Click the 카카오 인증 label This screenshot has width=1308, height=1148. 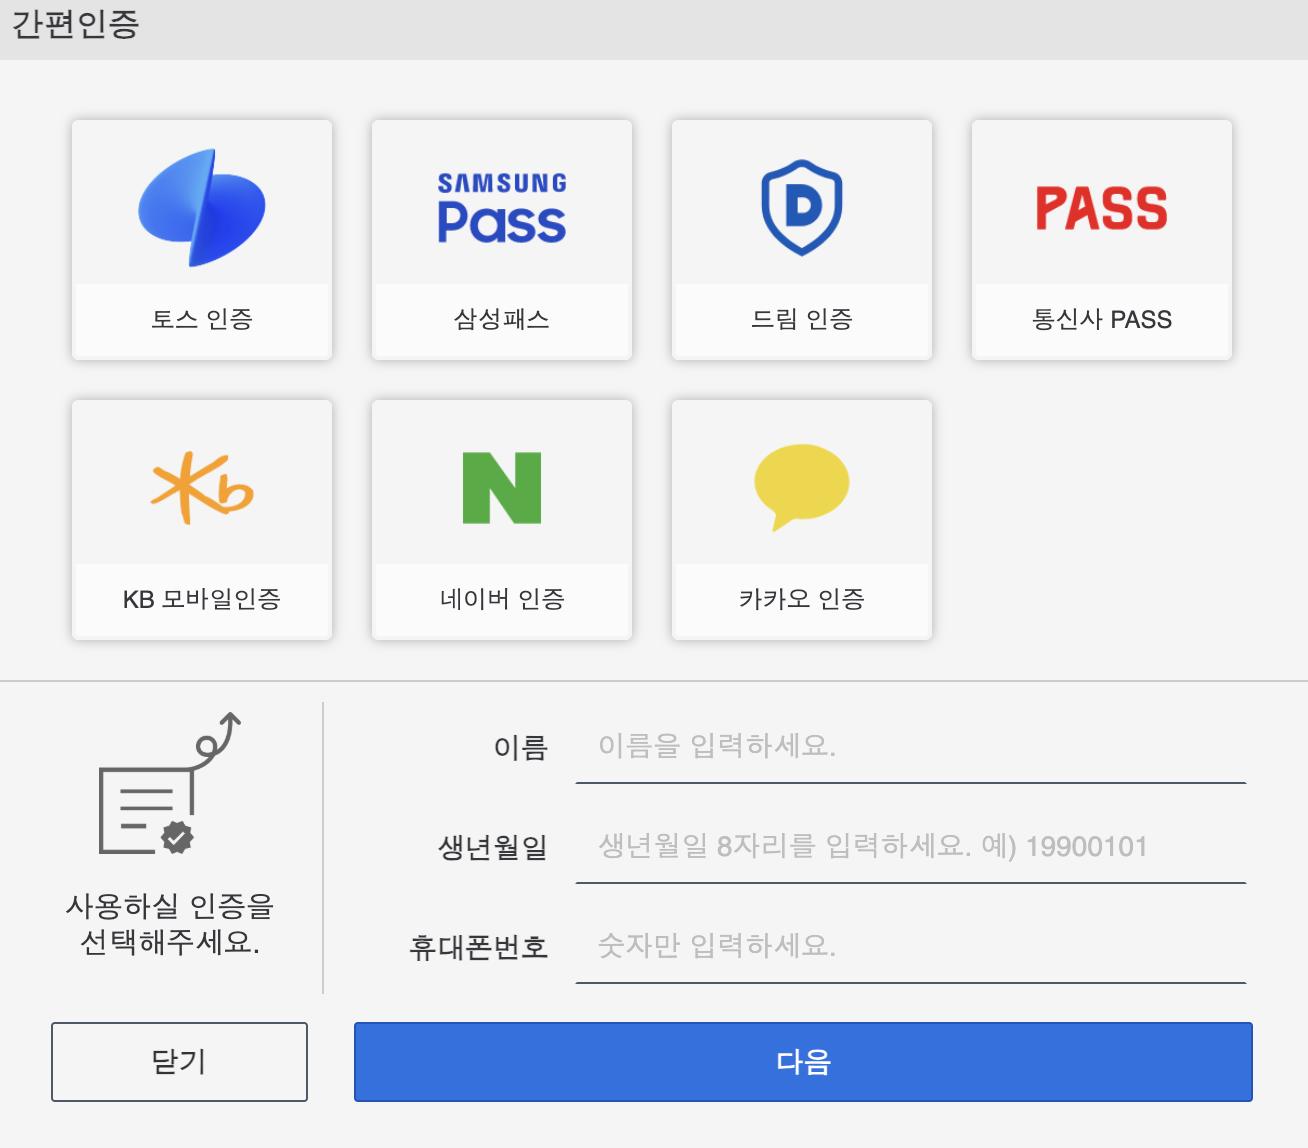coord(802,599)
